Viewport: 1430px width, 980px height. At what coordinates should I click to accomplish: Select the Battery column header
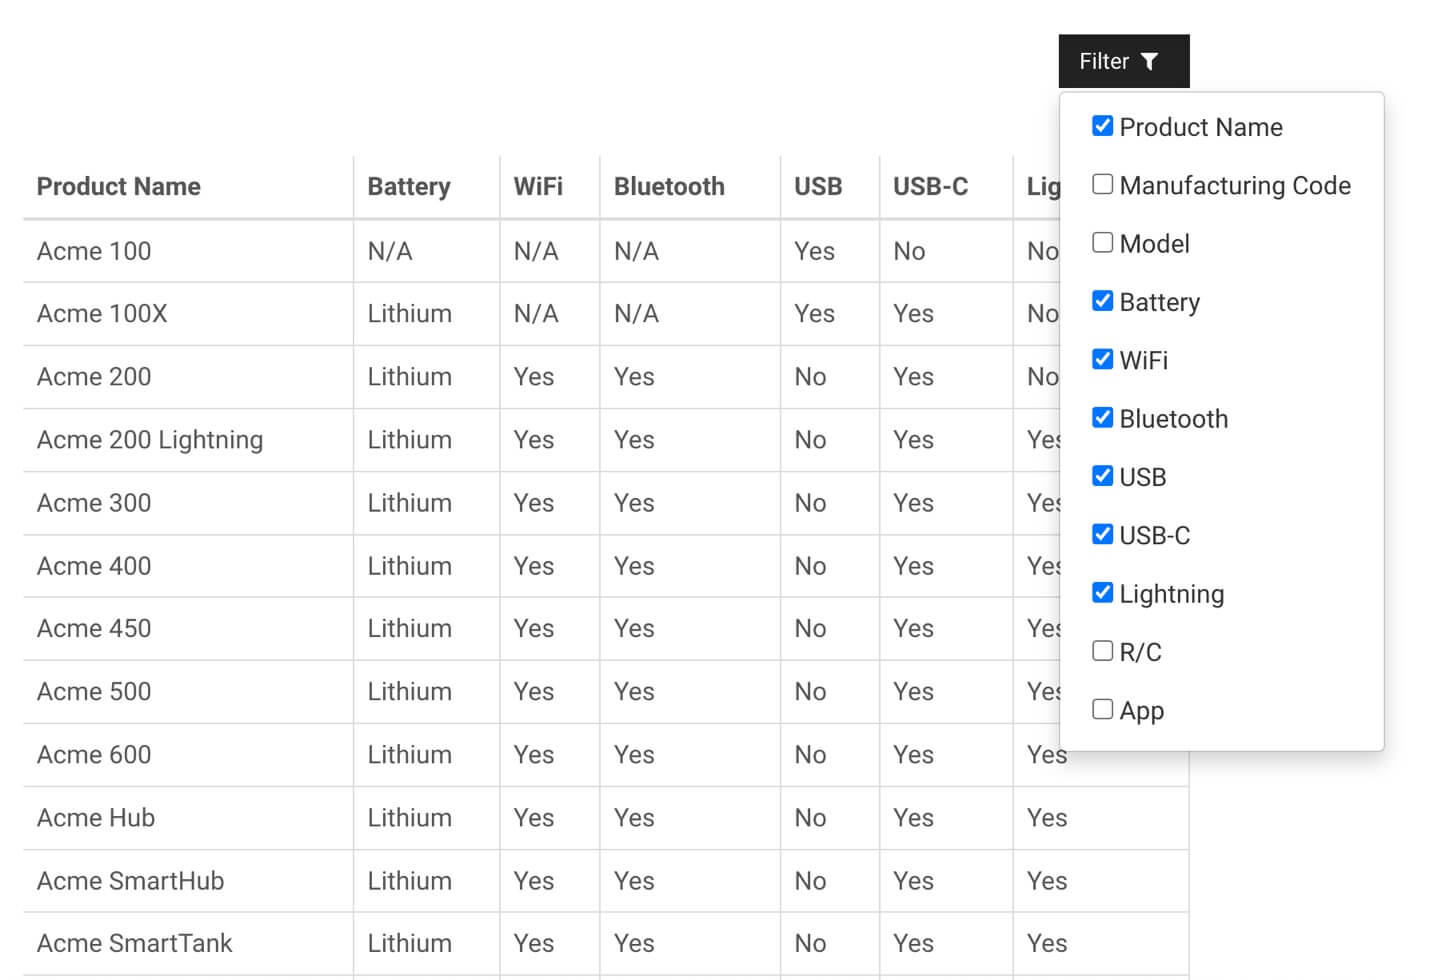click(x=409, y=186)
